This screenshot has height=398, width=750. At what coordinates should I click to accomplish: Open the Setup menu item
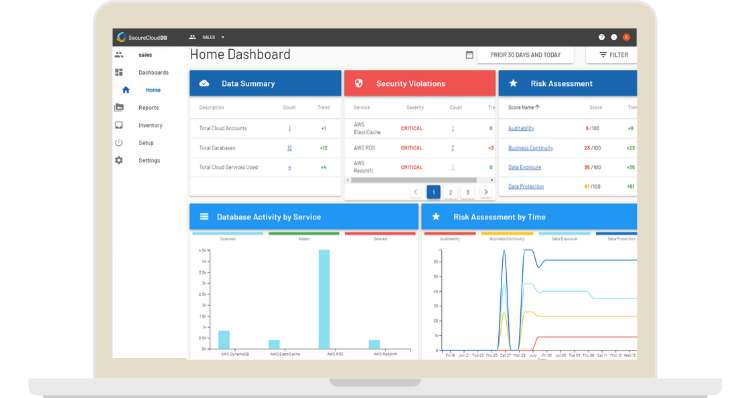146,143
